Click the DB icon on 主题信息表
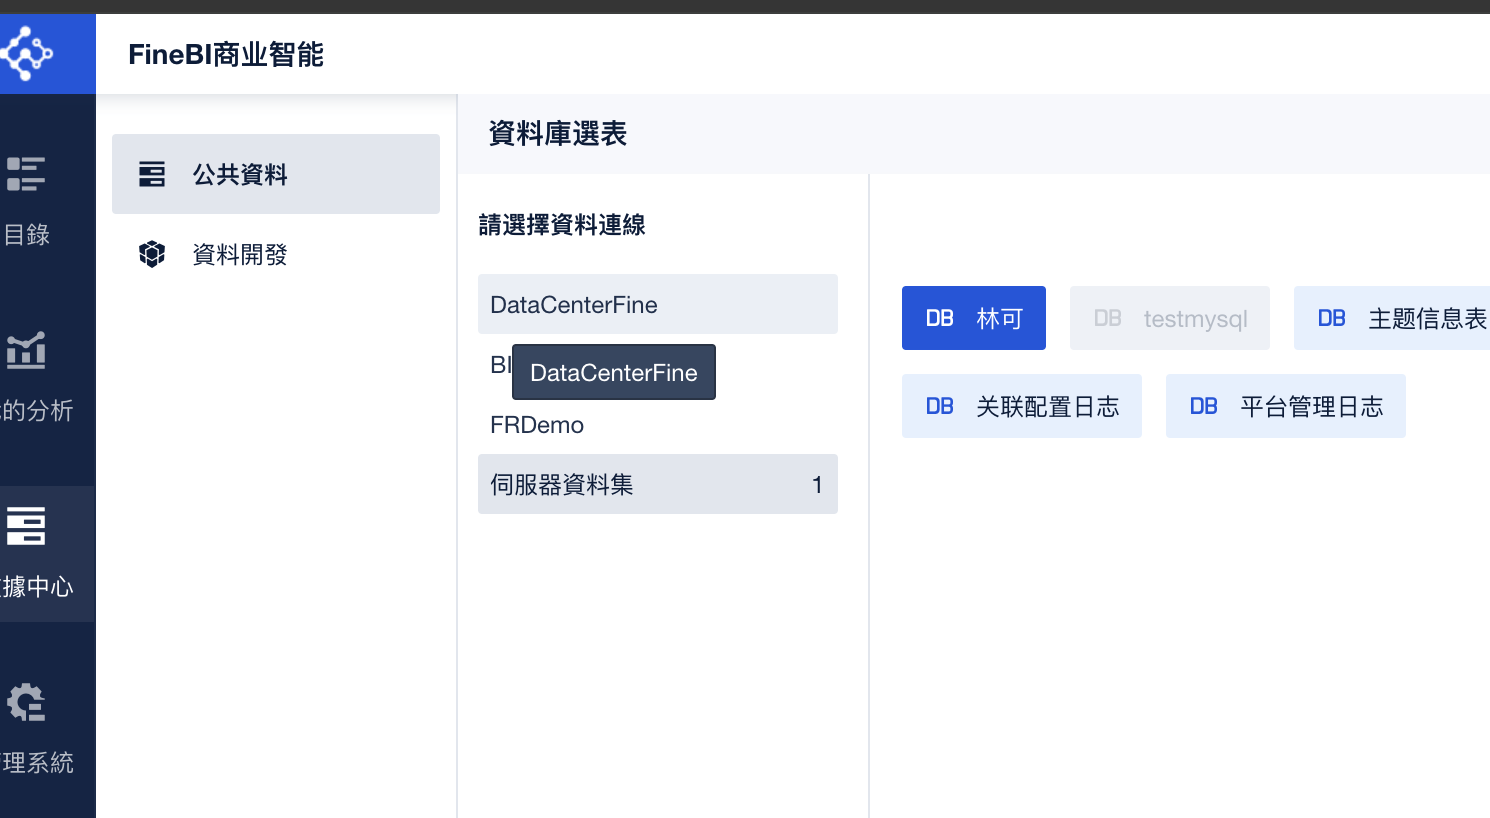The image size is (1490, 818). (x=1332, y=318)
